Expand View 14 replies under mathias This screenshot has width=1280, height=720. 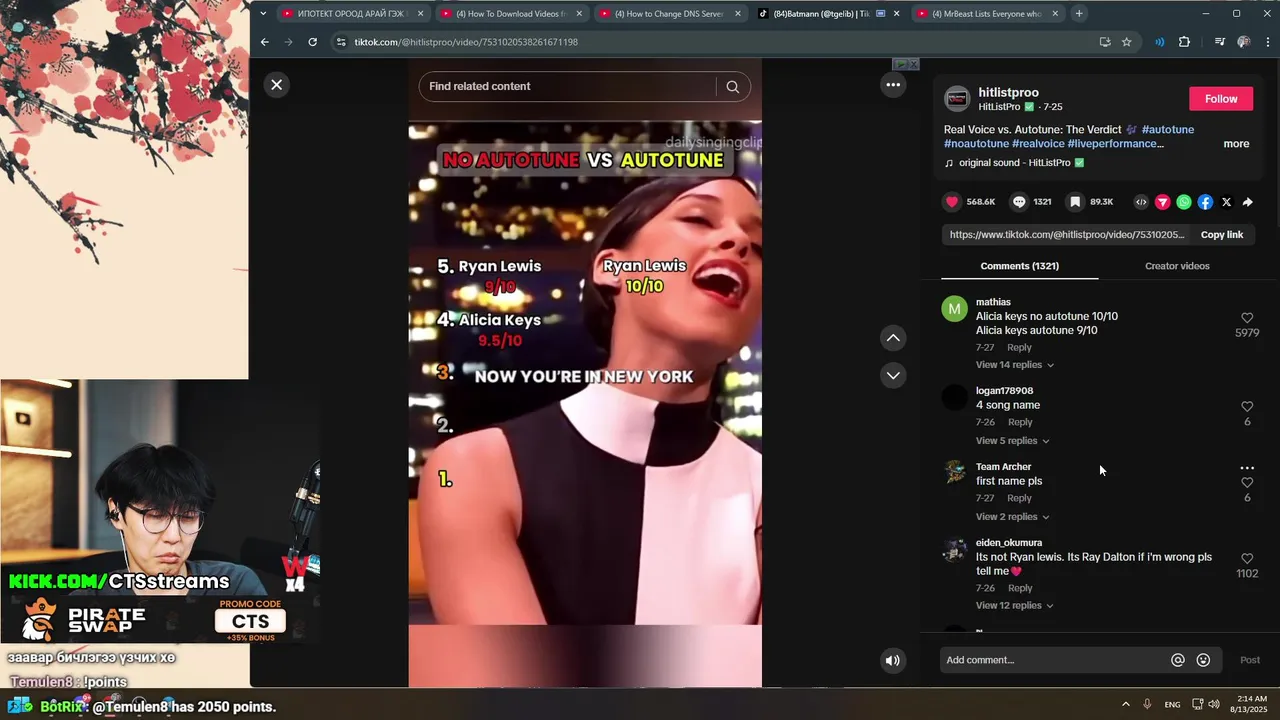tap(1015, 365)
